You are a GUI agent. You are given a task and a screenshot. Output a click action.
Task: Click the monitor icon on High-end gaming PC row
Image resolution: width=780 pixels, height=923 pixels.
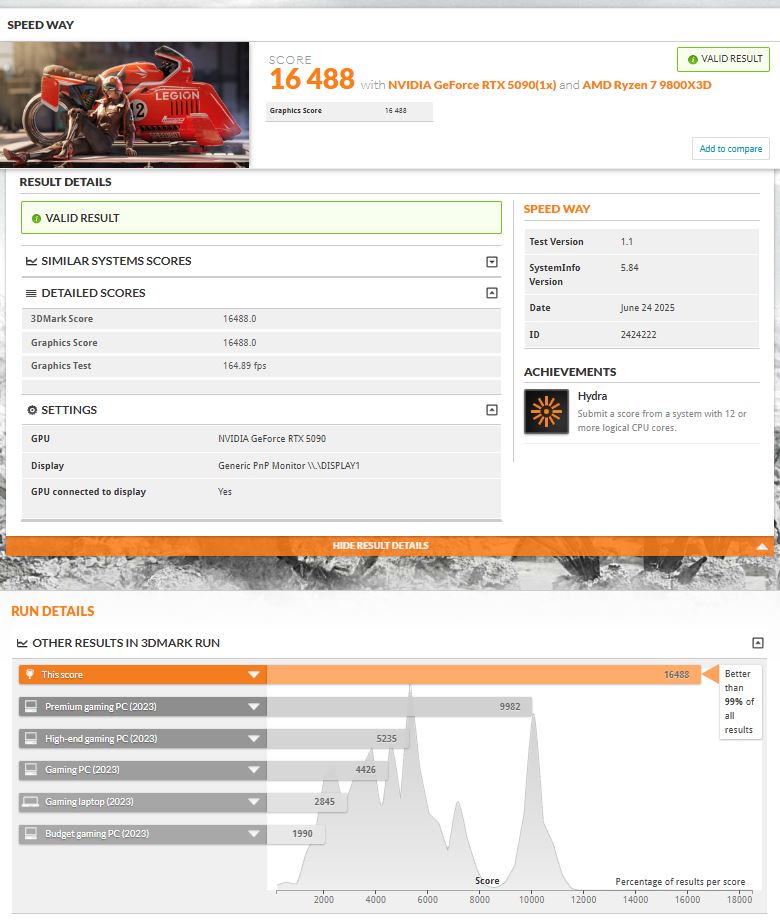coord(31,738)
